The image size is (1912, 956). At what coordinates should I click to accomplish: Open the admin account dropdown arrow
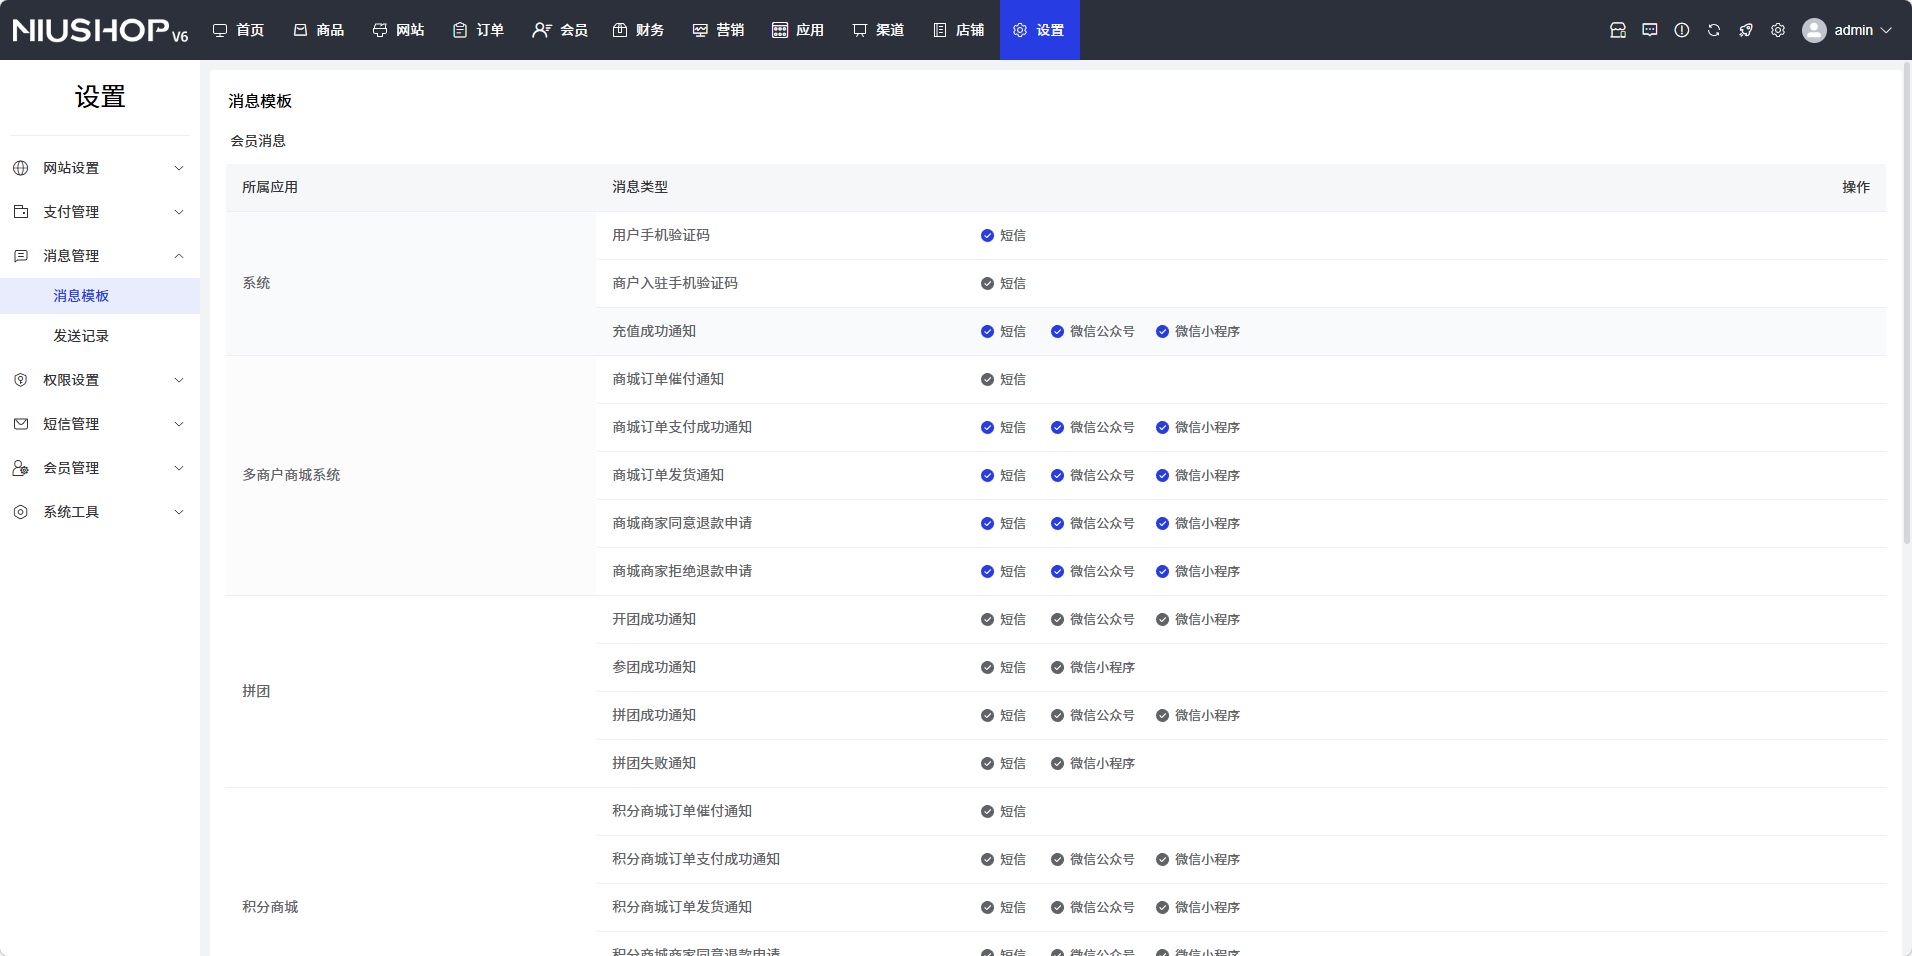1886,30
